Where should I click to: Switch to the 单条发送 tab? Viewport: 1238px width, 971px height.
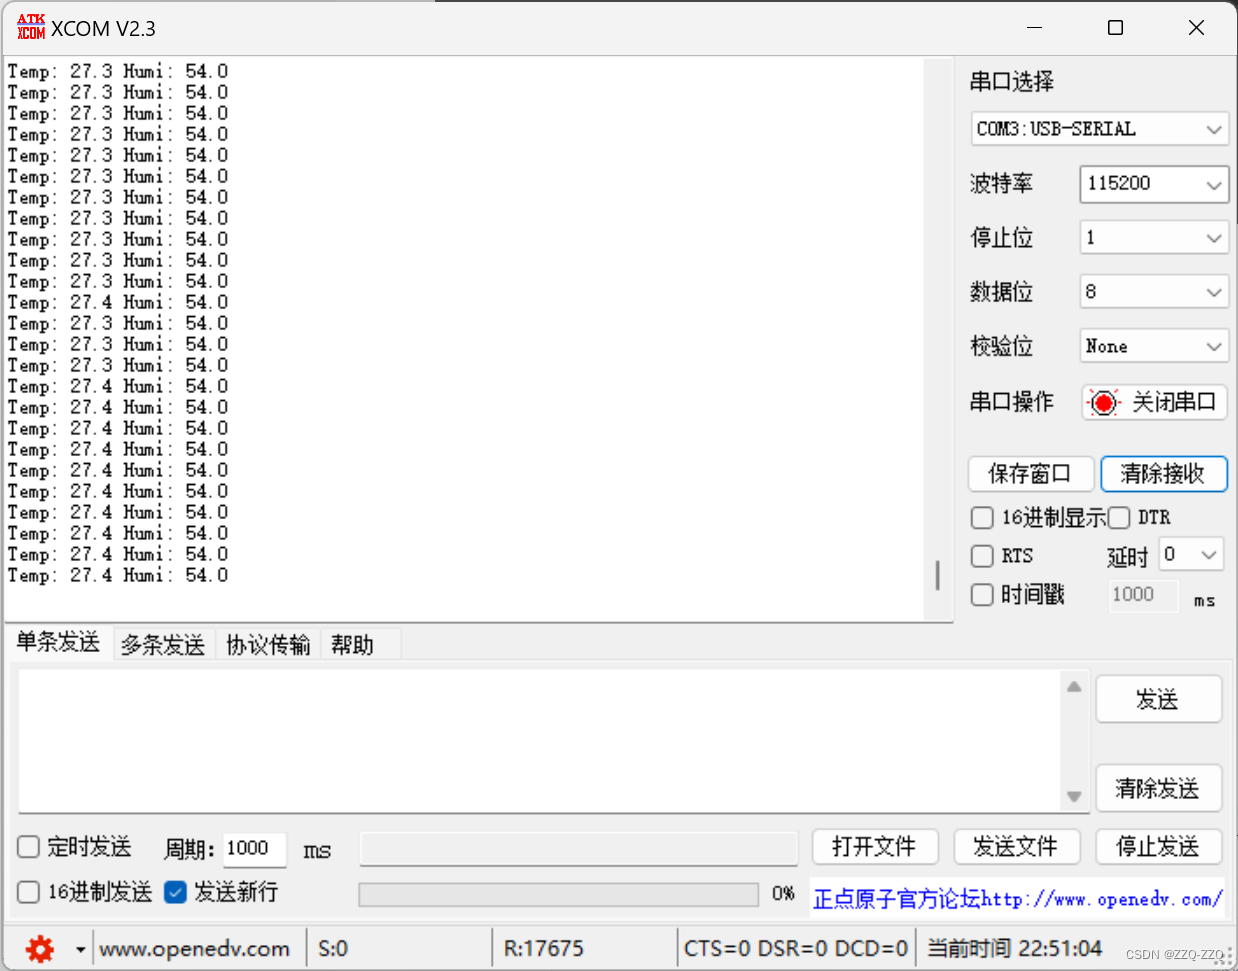[x=58, y=642]
